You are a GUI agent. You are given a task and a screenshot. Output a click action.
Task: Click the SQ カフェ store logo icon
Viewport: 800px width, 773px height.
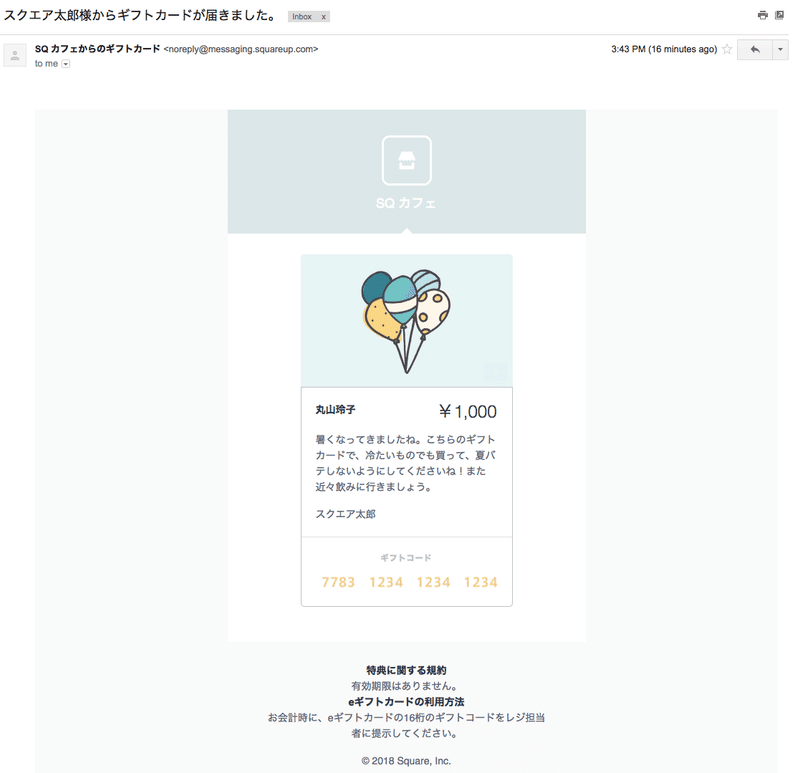click(x=407, y=161)
